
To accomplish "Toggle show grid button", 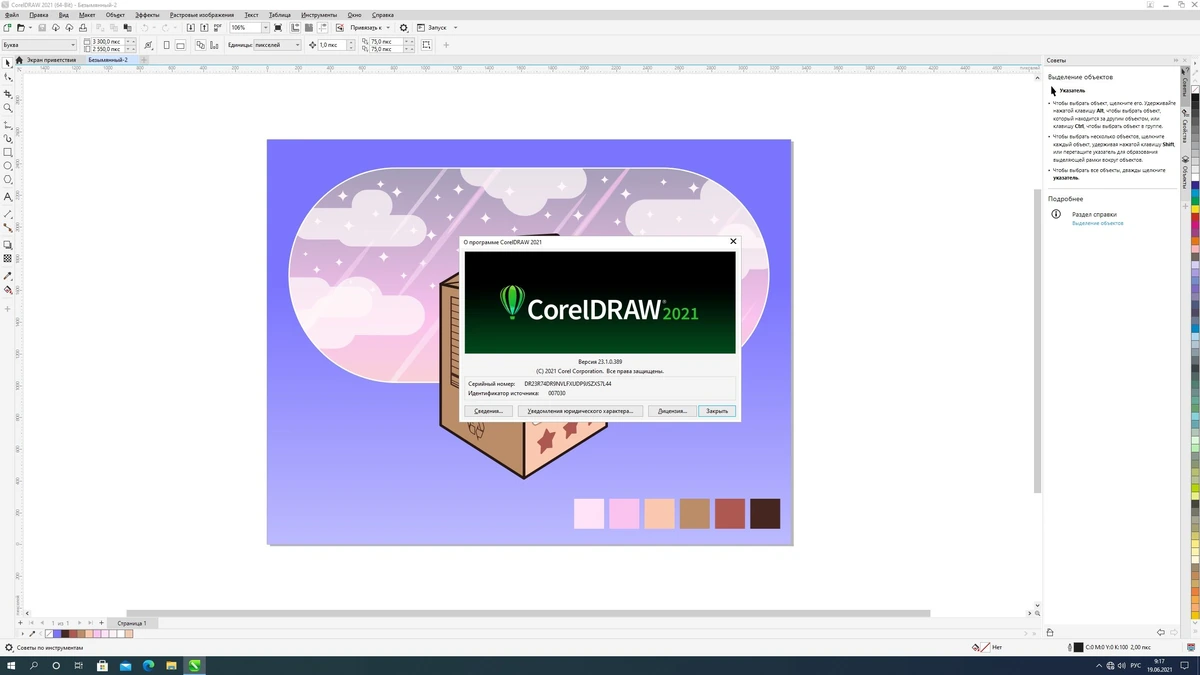I will pos(308,27).
